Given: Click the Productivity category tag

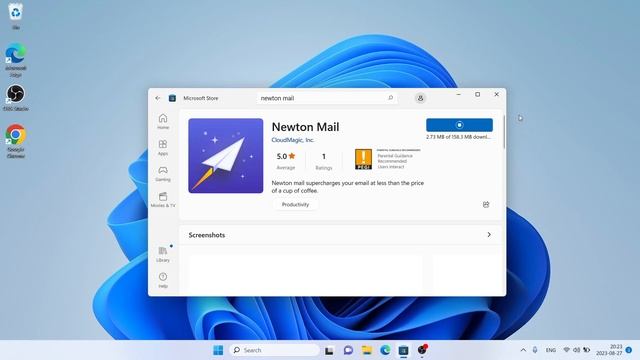Looking at the screenshot, I should (x=295, y=204).
